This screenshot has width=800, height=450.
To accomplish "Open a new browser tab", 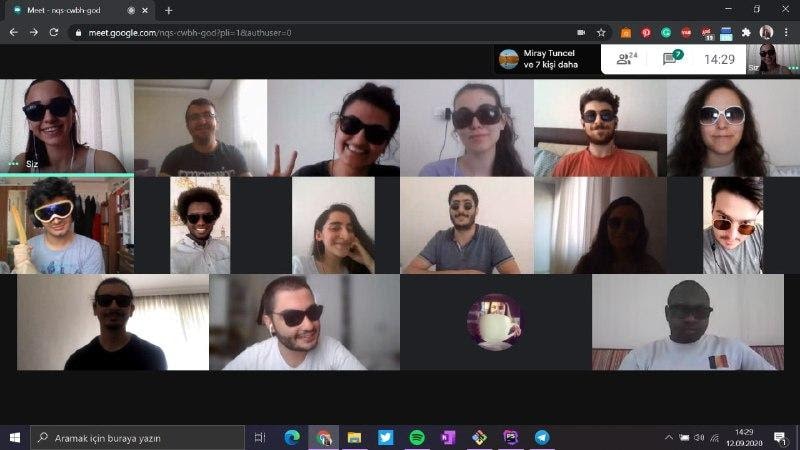I will (x=168, y=10).
